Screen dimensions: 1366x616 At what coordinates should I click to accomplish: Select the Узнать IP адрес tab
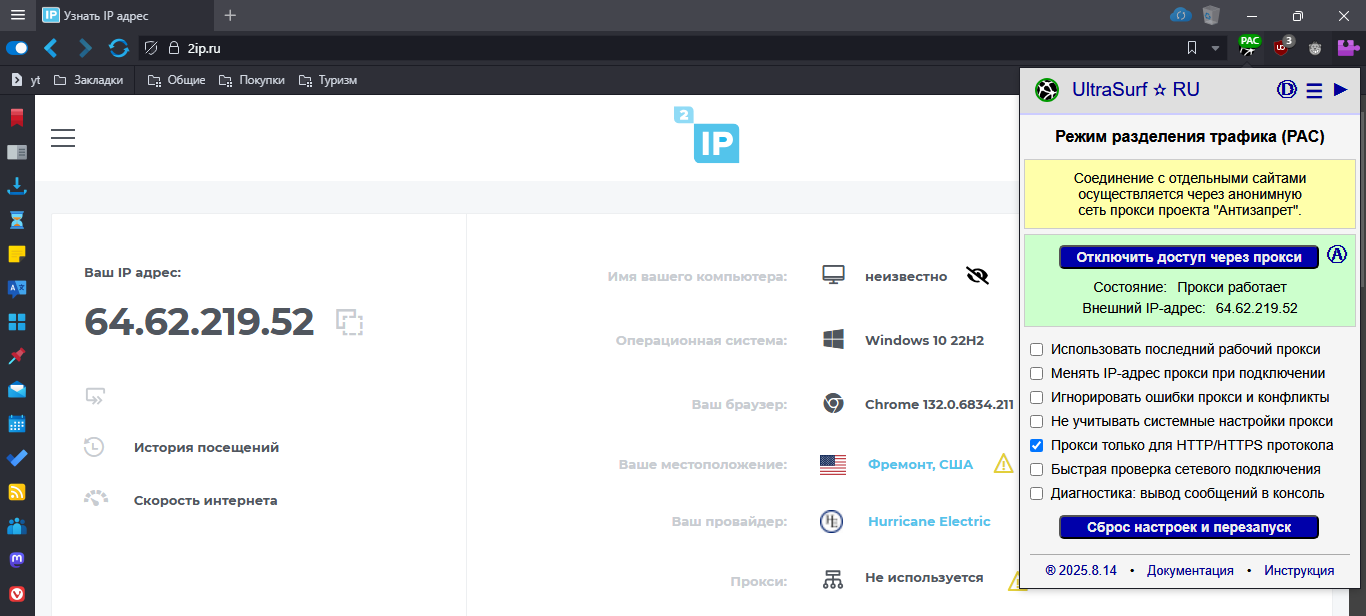(x=124, y=15)
